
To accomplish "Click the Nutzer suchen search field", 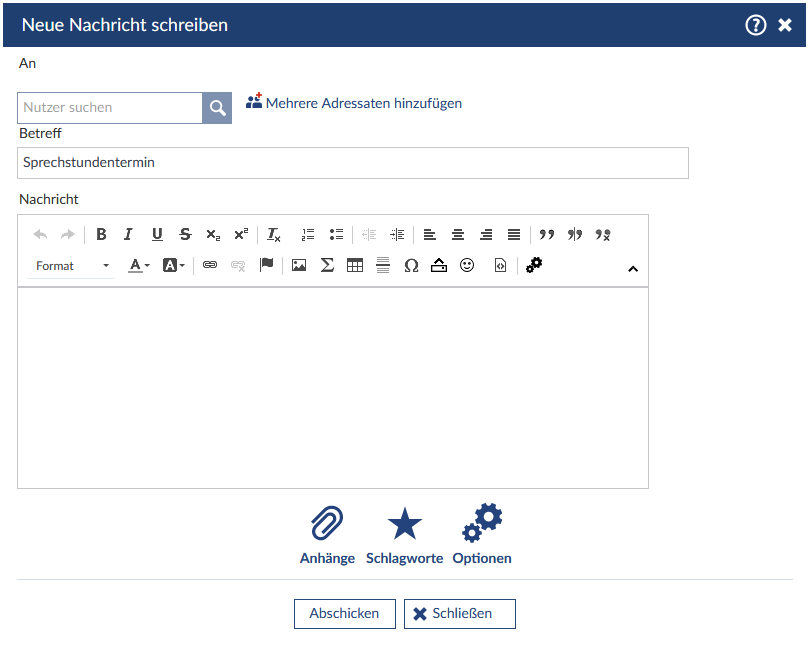I will 110,108.
